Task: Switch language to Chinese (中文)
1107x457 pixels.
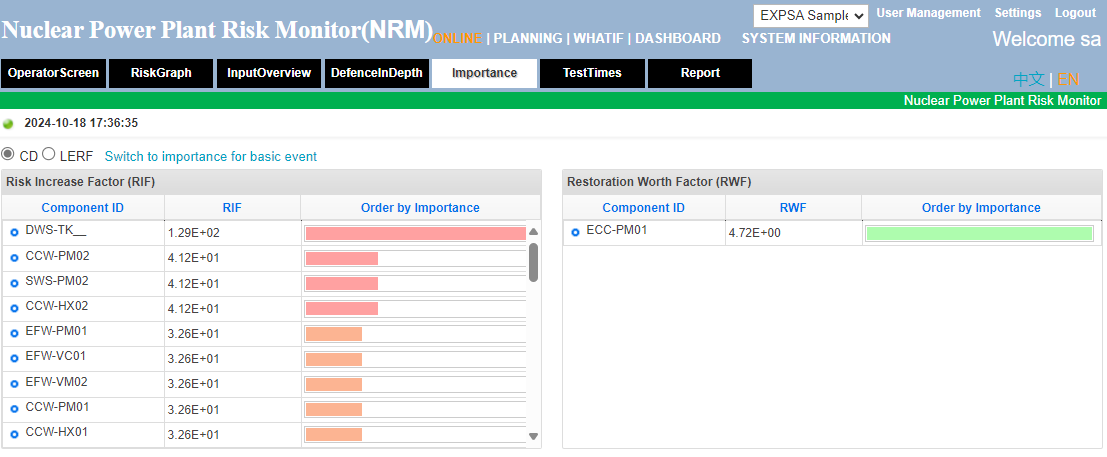Action: click(x=1028, y=79)
